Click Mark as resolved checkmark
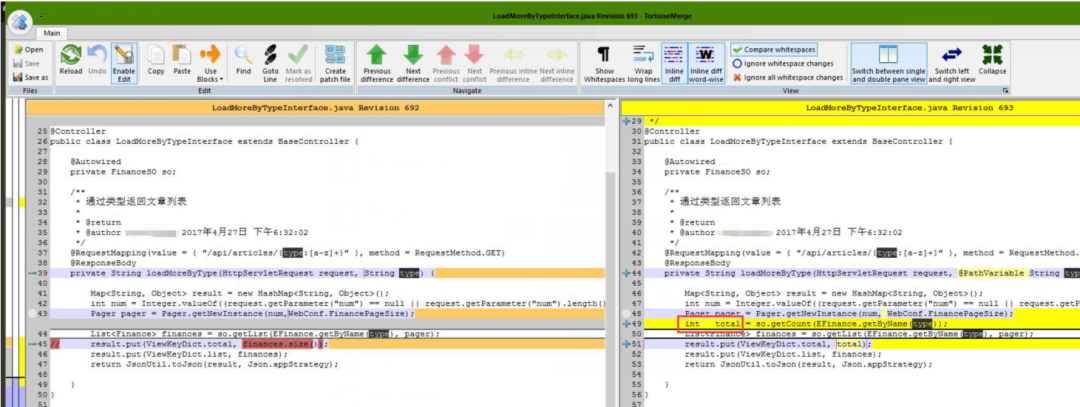Viewport: 1080px width, 407px height. (x=298, y=63)
